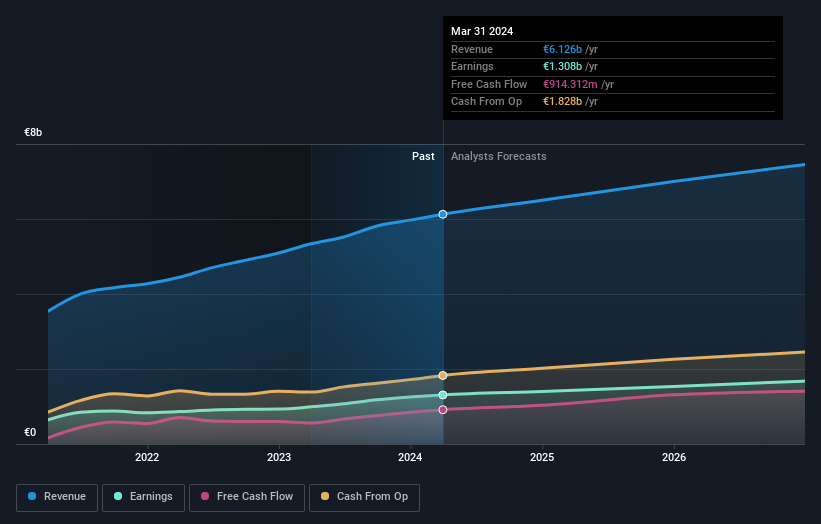Toggle the Cash From Op legend button

click(x=364, y=497)
